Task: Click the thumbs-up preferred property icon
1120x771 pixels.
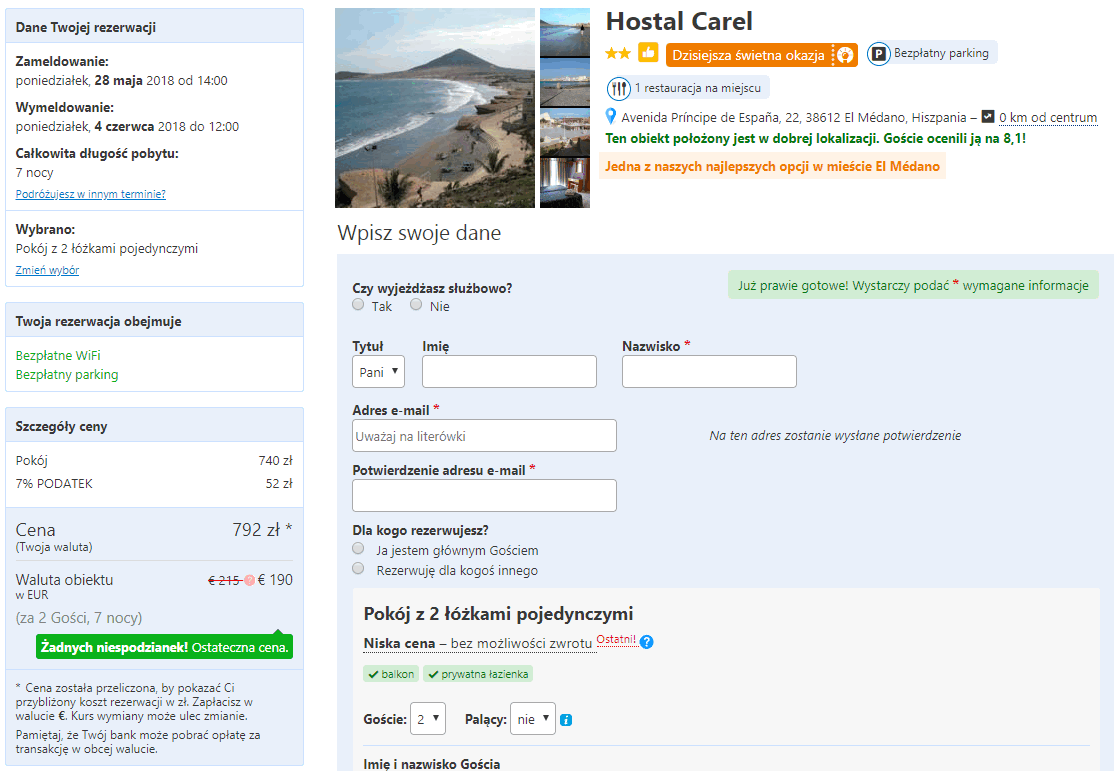Action: (x=649, y=53)
